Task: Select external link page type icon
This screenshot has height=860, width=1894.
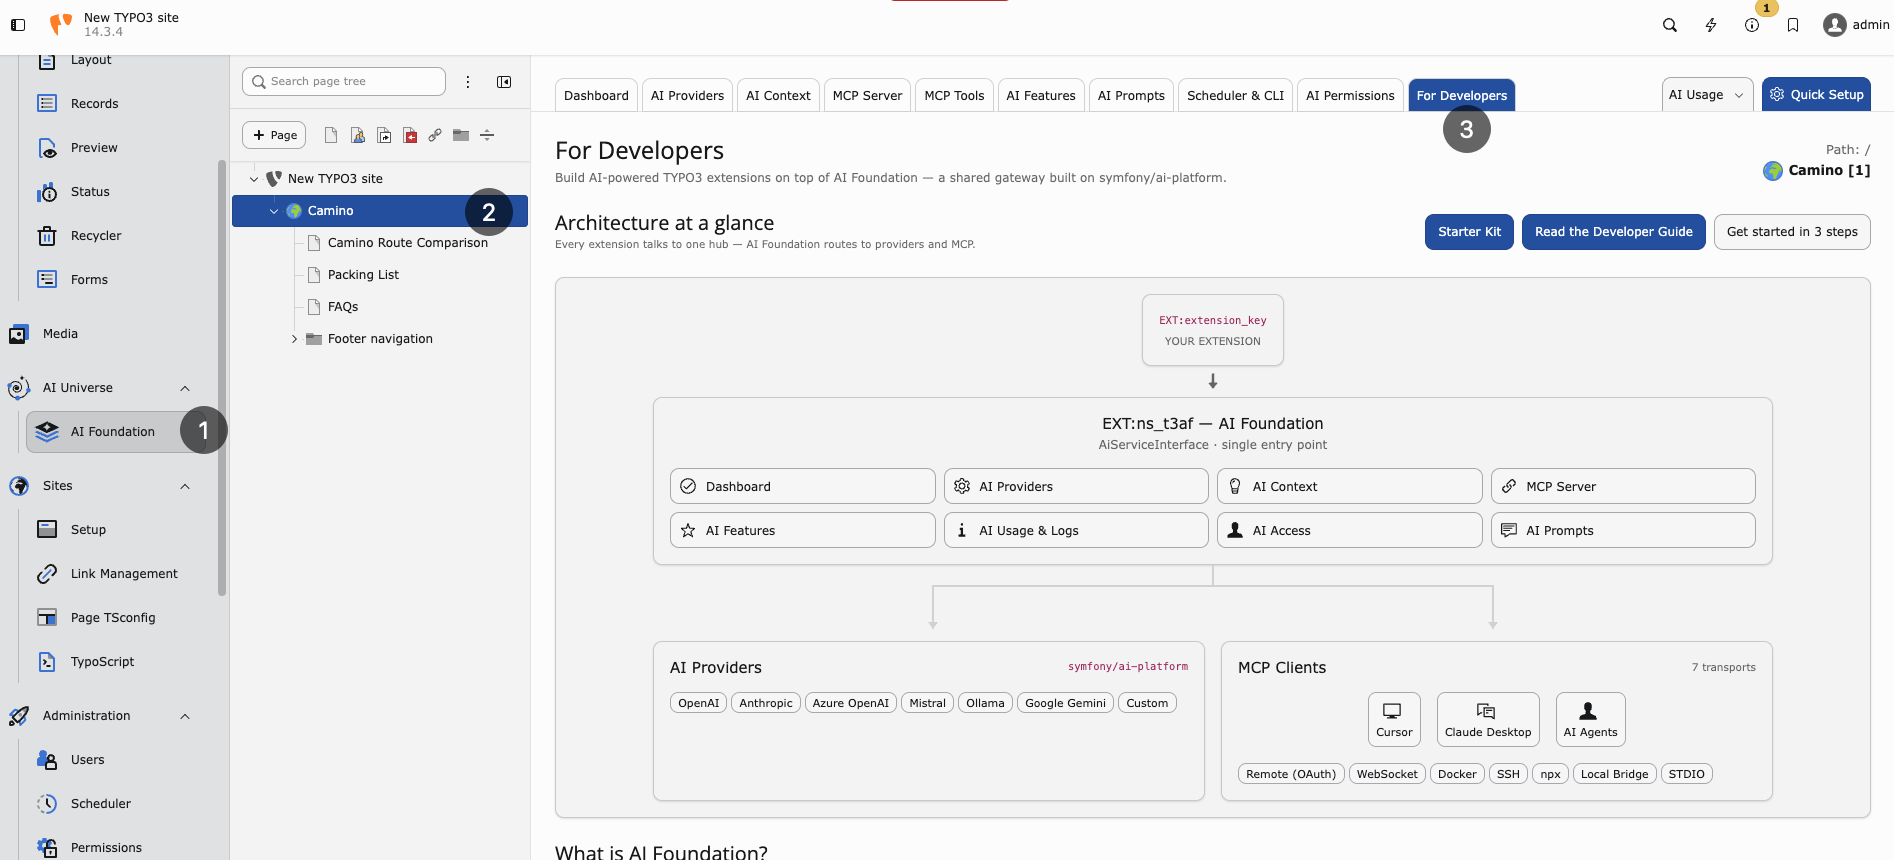Action: pyautogui.click(x=435, y=135)
